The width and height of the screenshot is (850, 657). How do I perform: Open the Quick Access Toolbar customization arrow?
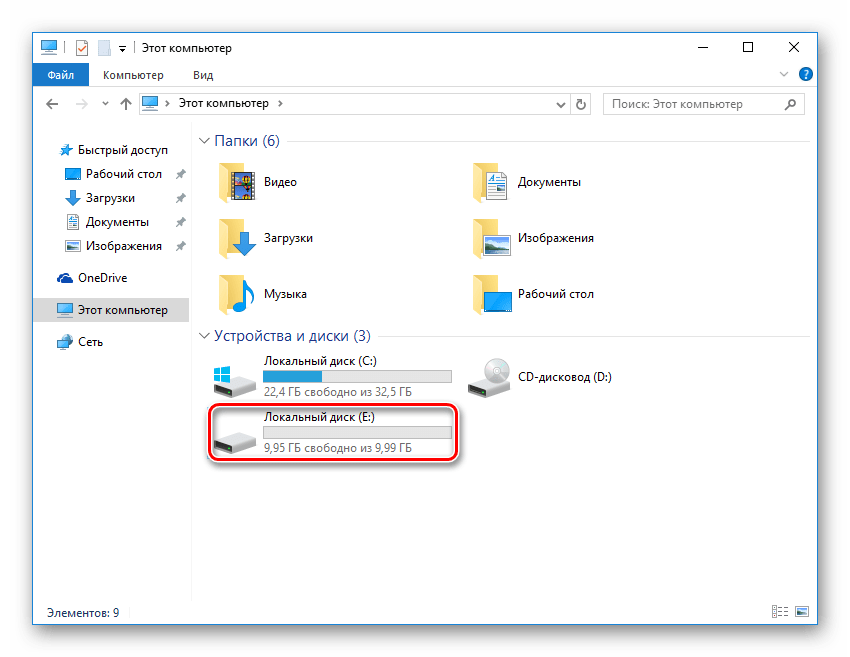(122, 47)
